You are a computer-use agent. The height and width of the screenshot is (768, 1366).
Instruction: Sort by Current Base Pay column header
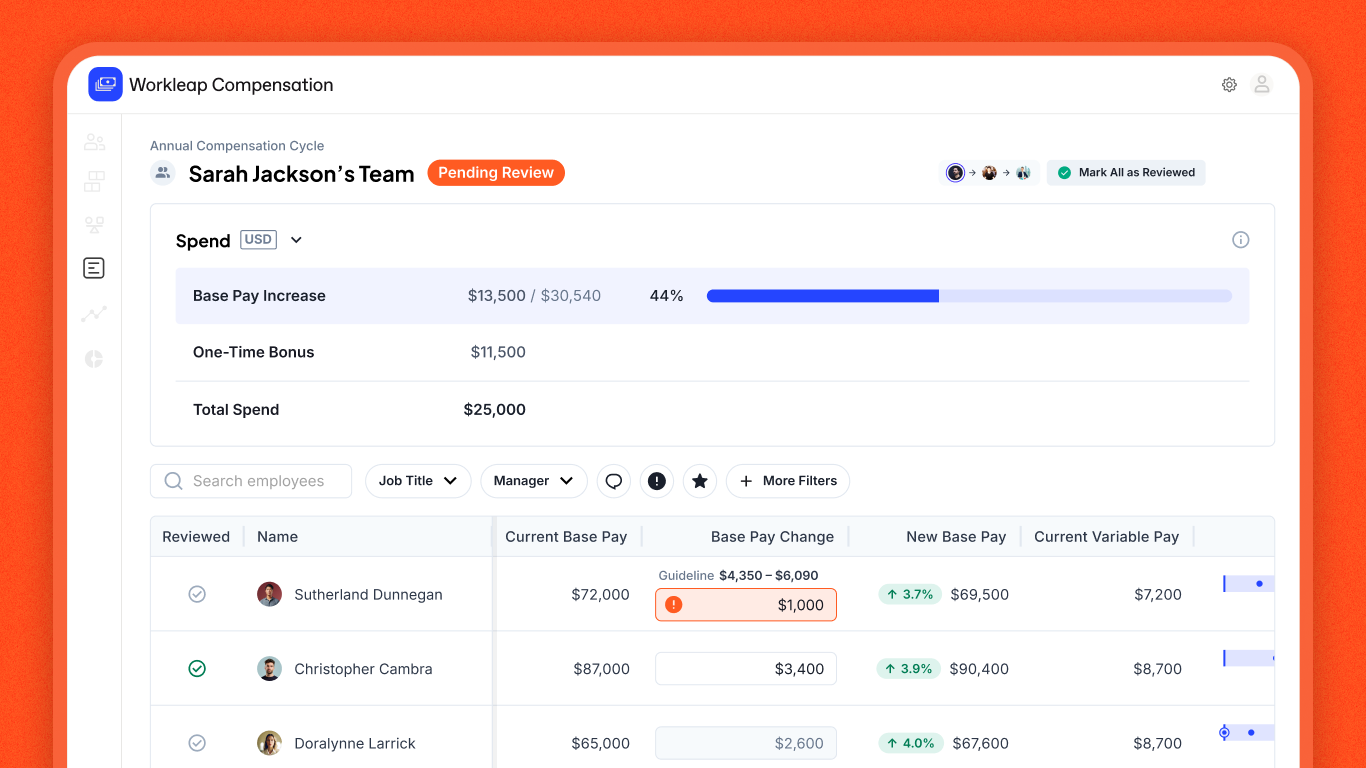(x=566, y=537)
